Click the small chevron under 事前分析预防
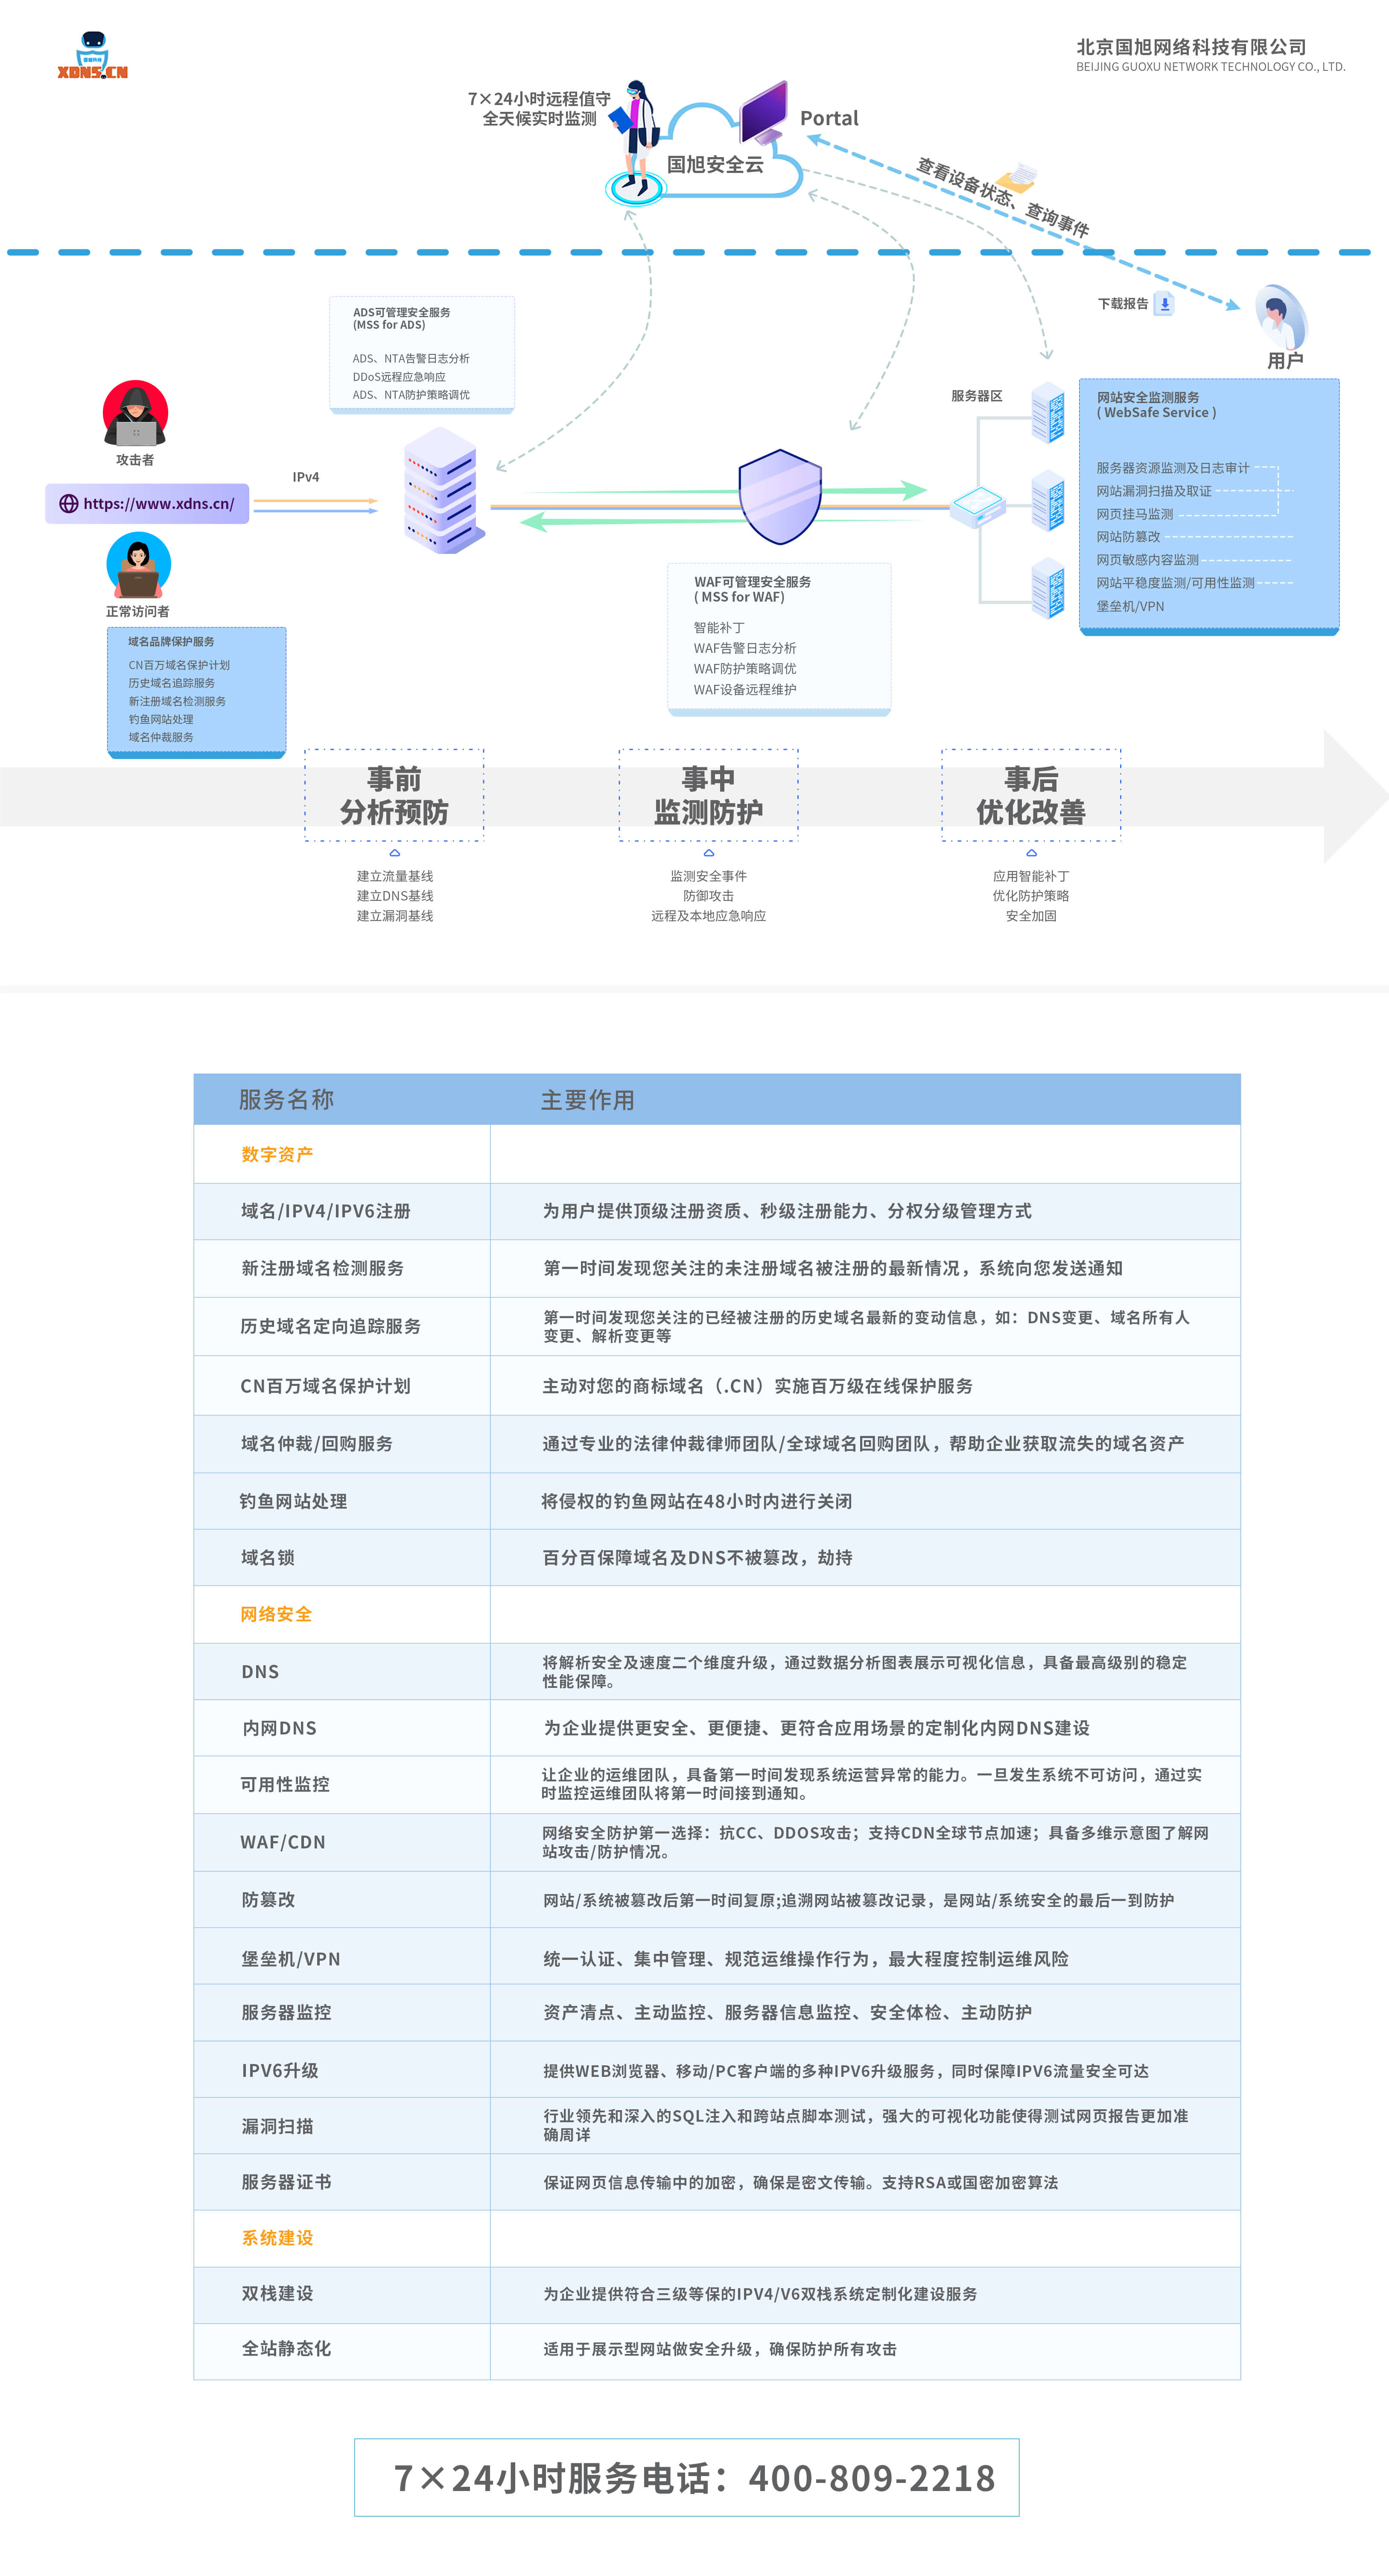1389x2576 pixels. click(x=394, y=853)
